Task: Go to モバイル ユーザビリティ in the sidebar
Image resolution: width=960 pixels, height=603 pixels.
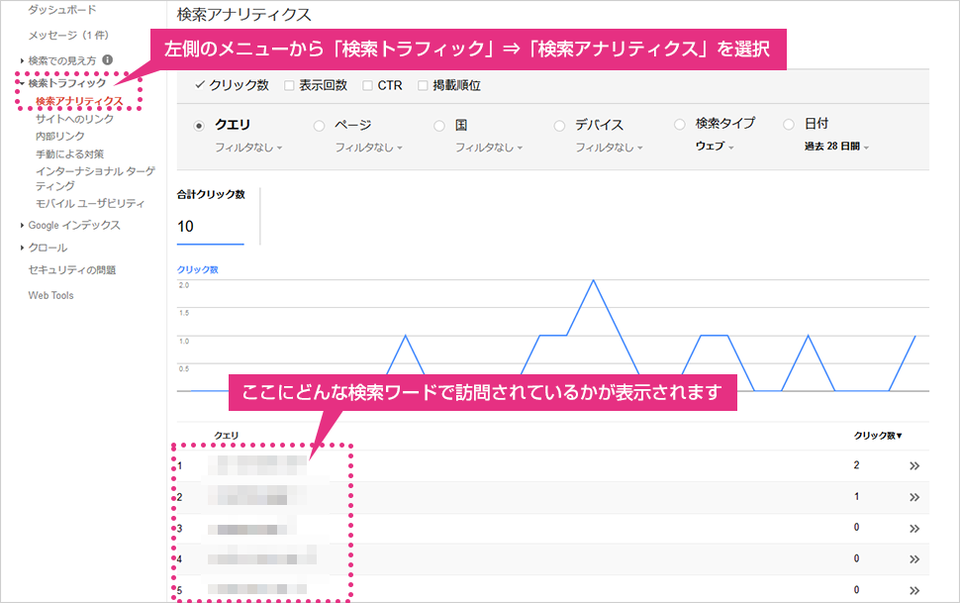Action: (90, 203)
